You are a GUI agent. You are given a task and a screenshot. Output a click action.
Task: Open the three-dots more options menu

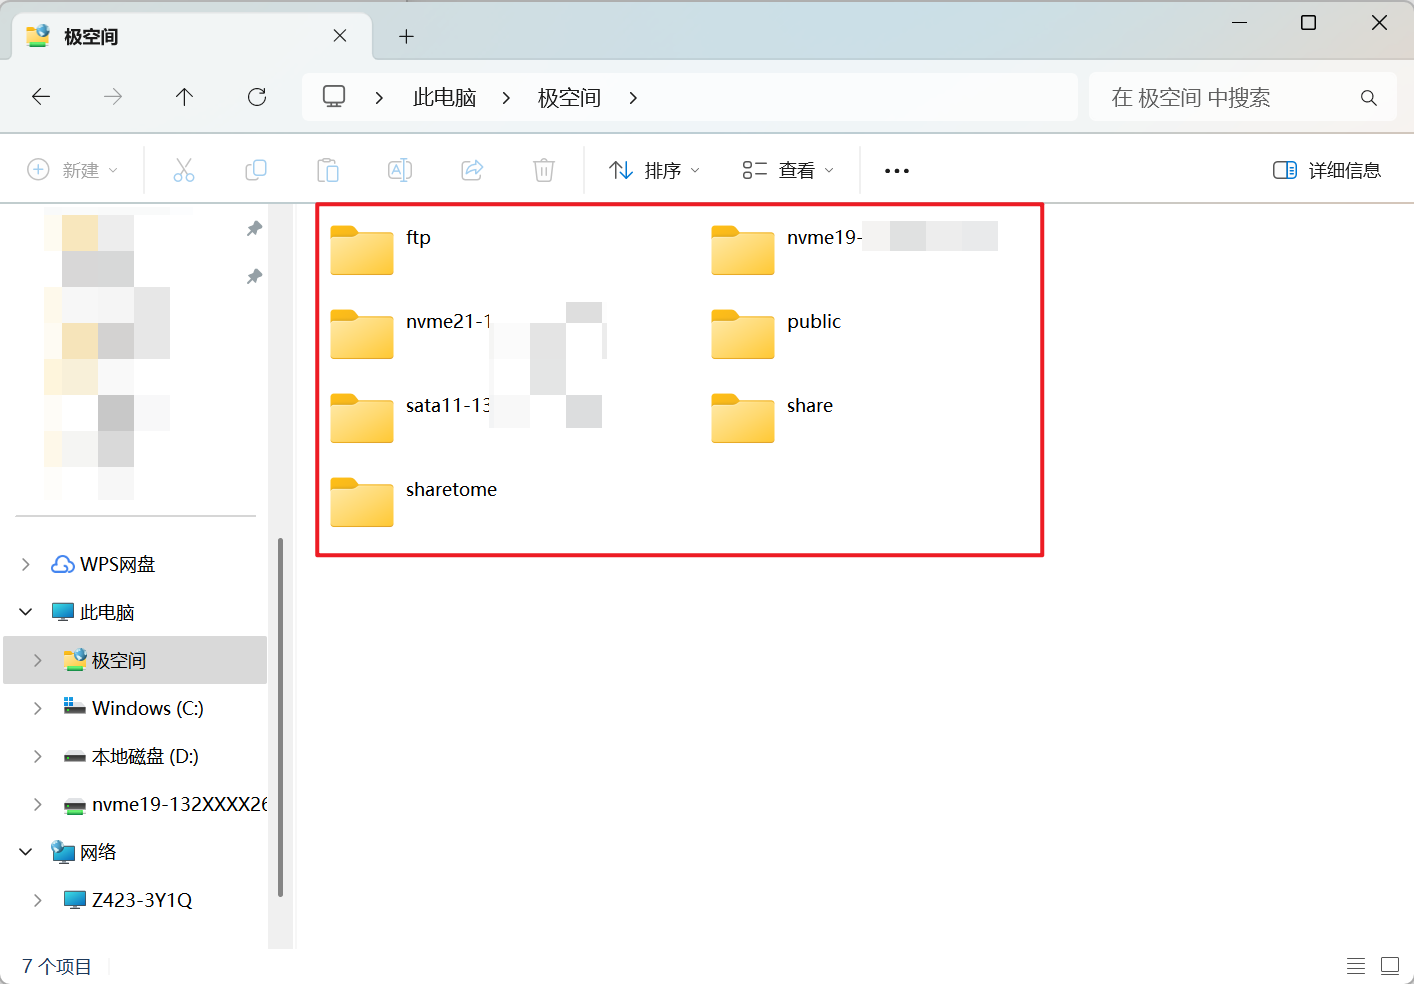[x=897, y=171]
